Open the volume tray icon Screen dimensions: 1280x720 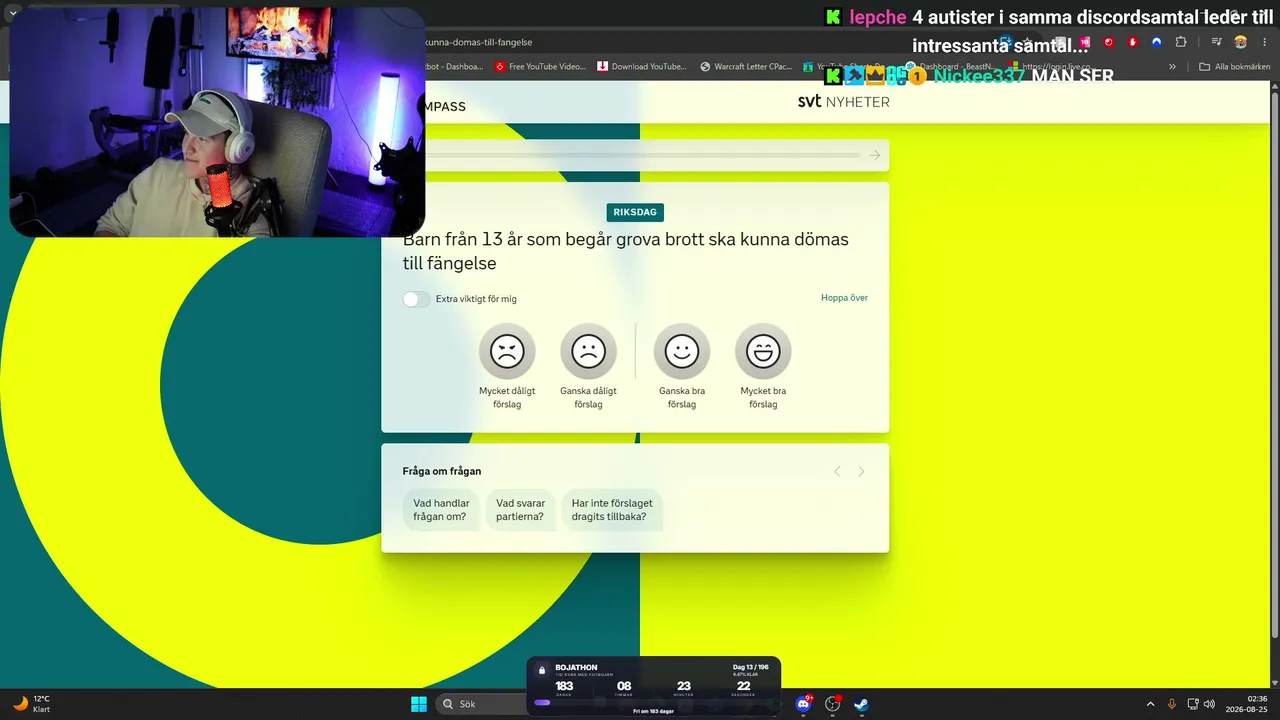[x=1209, y=704]
